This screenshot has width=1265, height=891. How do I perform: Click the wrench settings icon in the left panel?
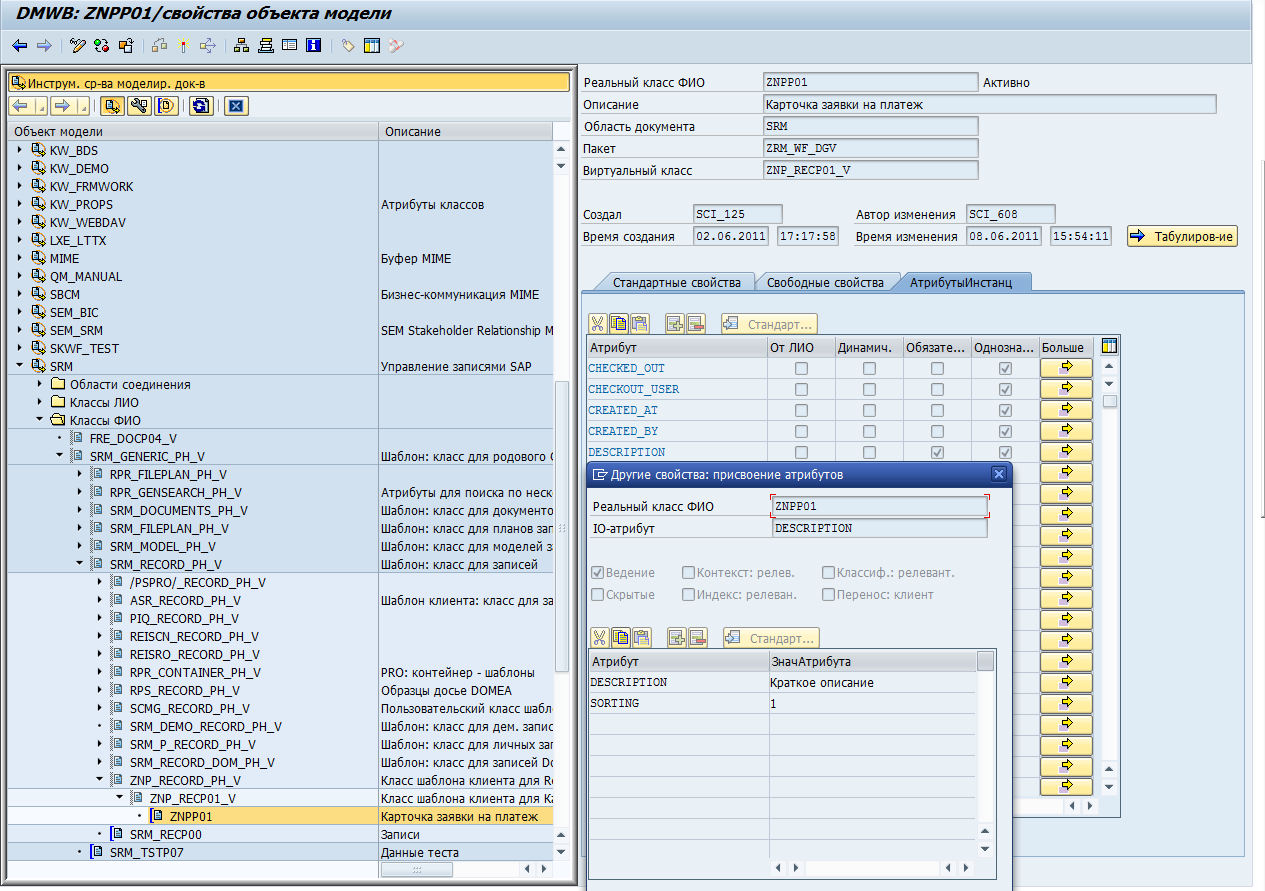coord(139,106)
